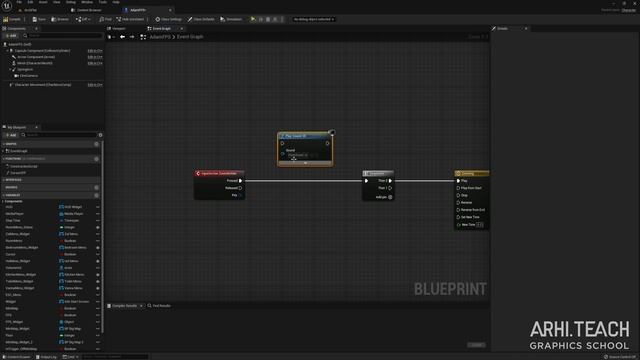Open the Help menu
This screenshot has height=360, width=640.
[x=116, y=2]
